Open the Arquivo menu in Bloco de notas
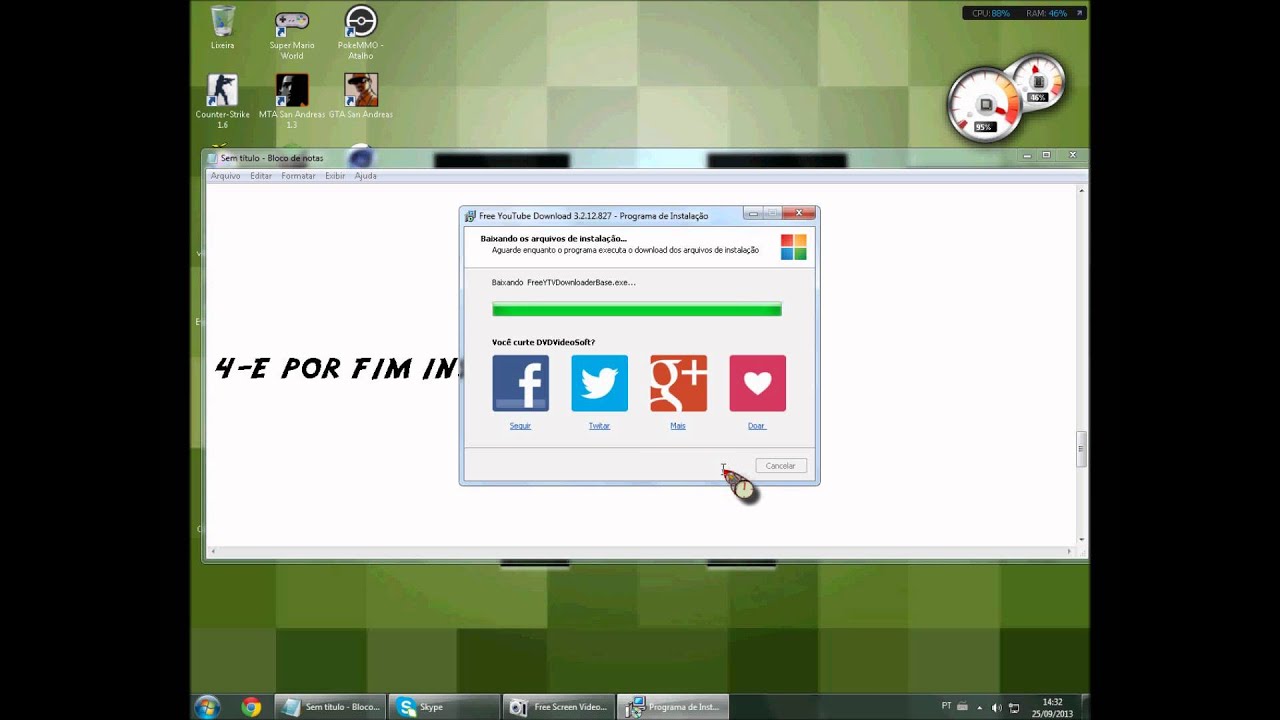The image size is (1280, 720). (x=225, y=176)
